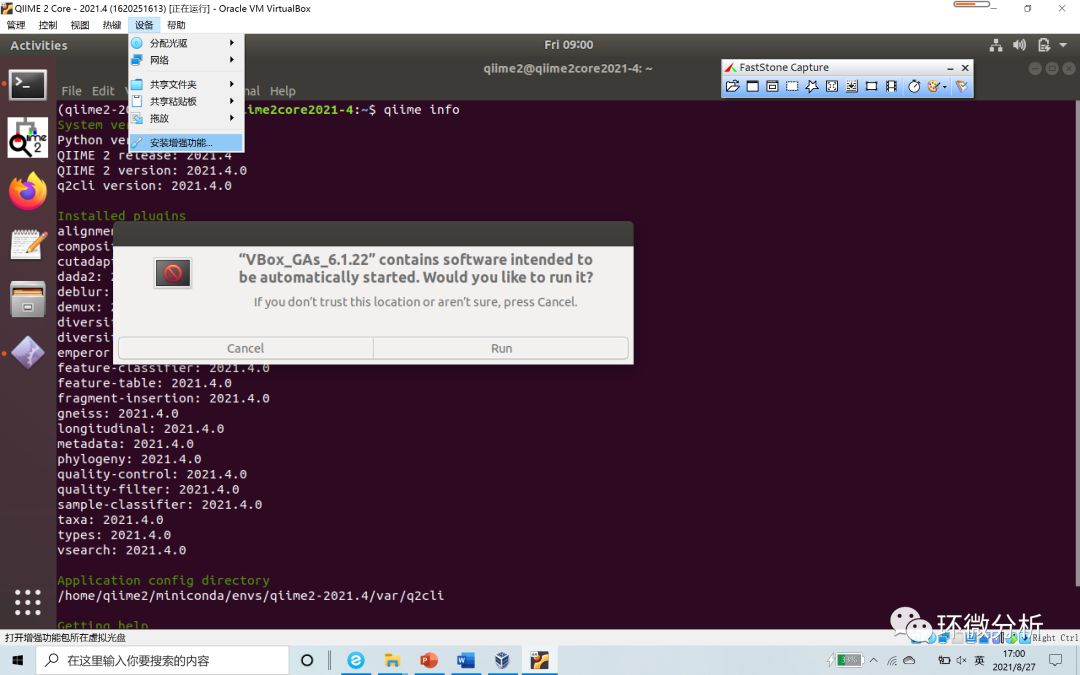Launch QIIME 2 View from dock
Viewport: 1080px width, 675px height.
(28, 137)
